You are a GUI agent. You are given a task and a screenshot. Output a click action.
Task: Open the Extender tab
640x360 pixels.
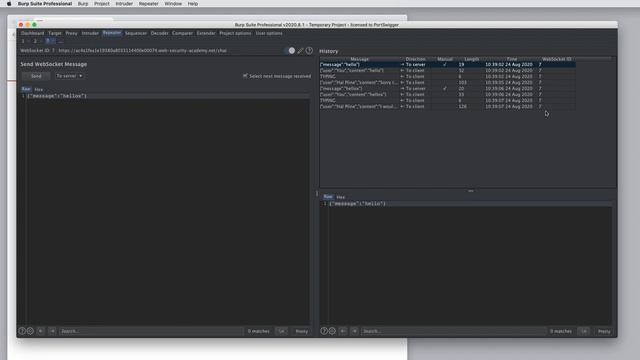tap(206, 33)
